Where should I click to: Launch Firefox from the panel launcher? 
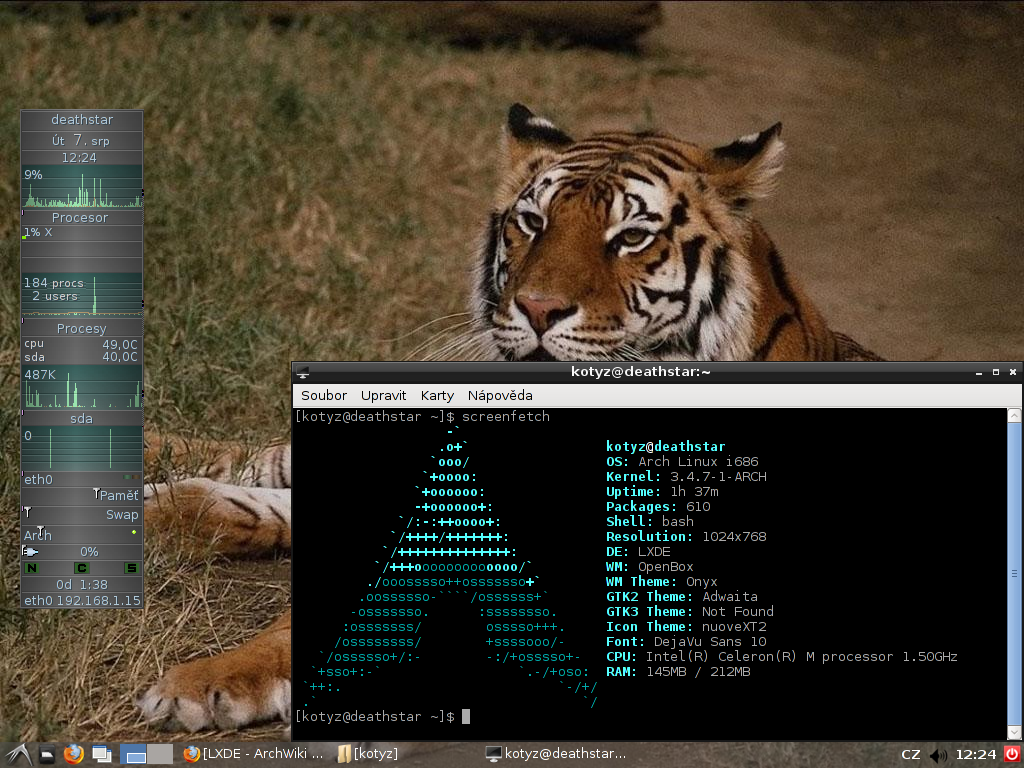pyautogui.click(x=74, y=754)
